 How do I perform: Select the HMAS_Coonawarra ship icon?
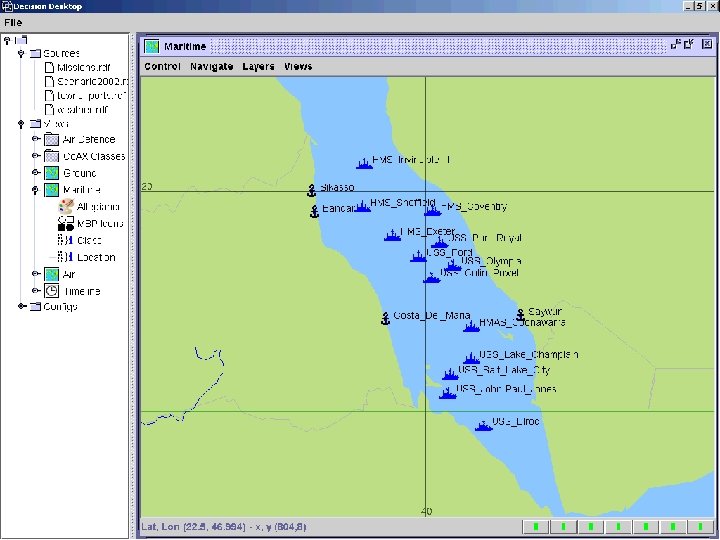coord(472,326)
